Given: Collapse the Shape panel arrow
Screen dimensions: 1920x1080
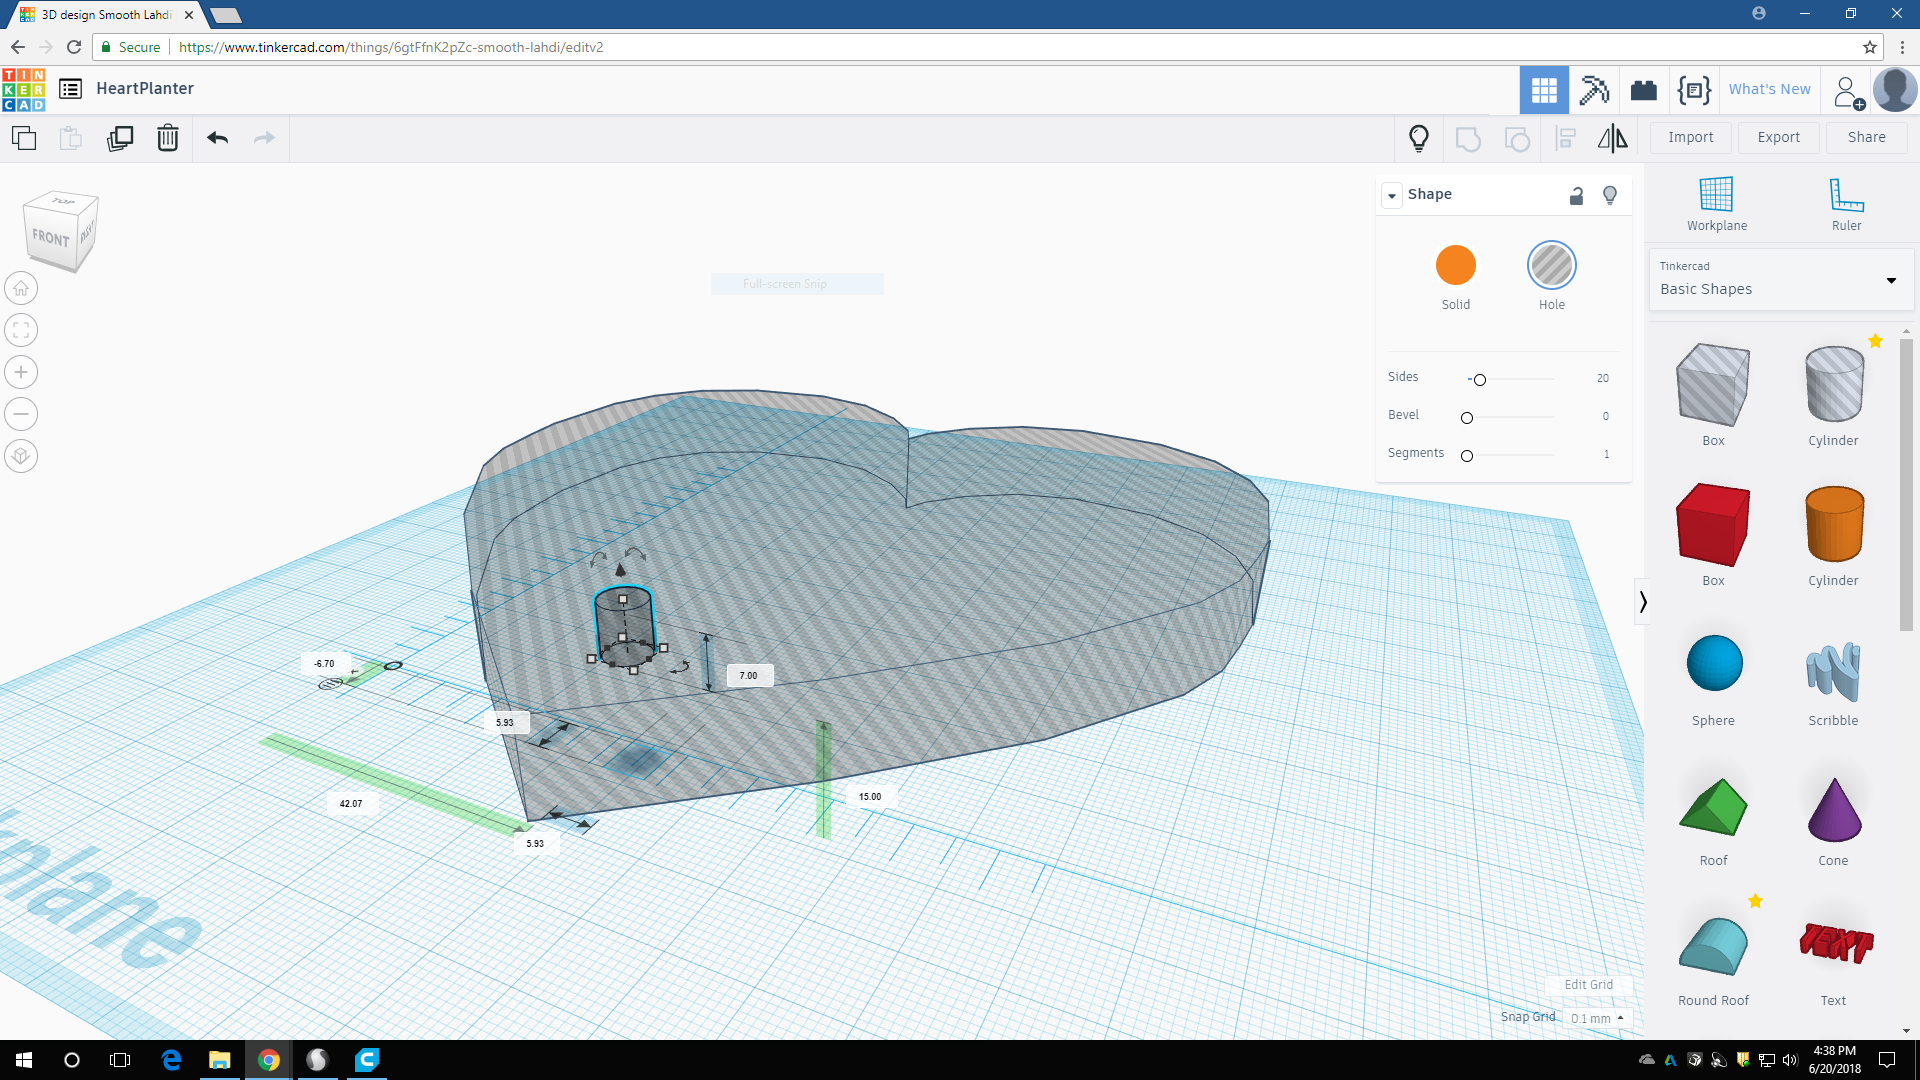Looking at the screenshot, I should 1392,195.
